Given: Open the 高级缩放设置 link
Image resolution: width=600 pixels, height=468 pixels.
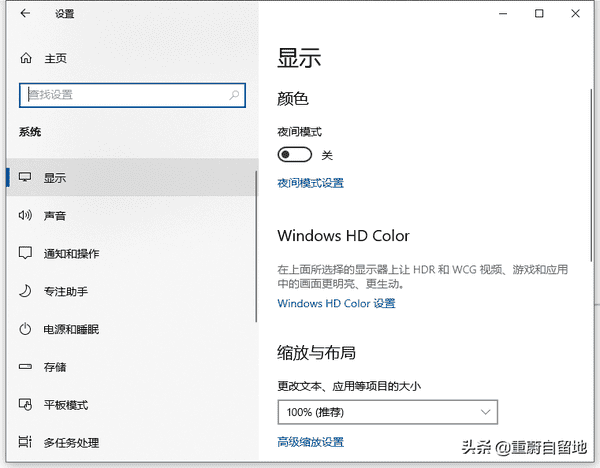Looking at the screenshot, I should click(310, 442).
